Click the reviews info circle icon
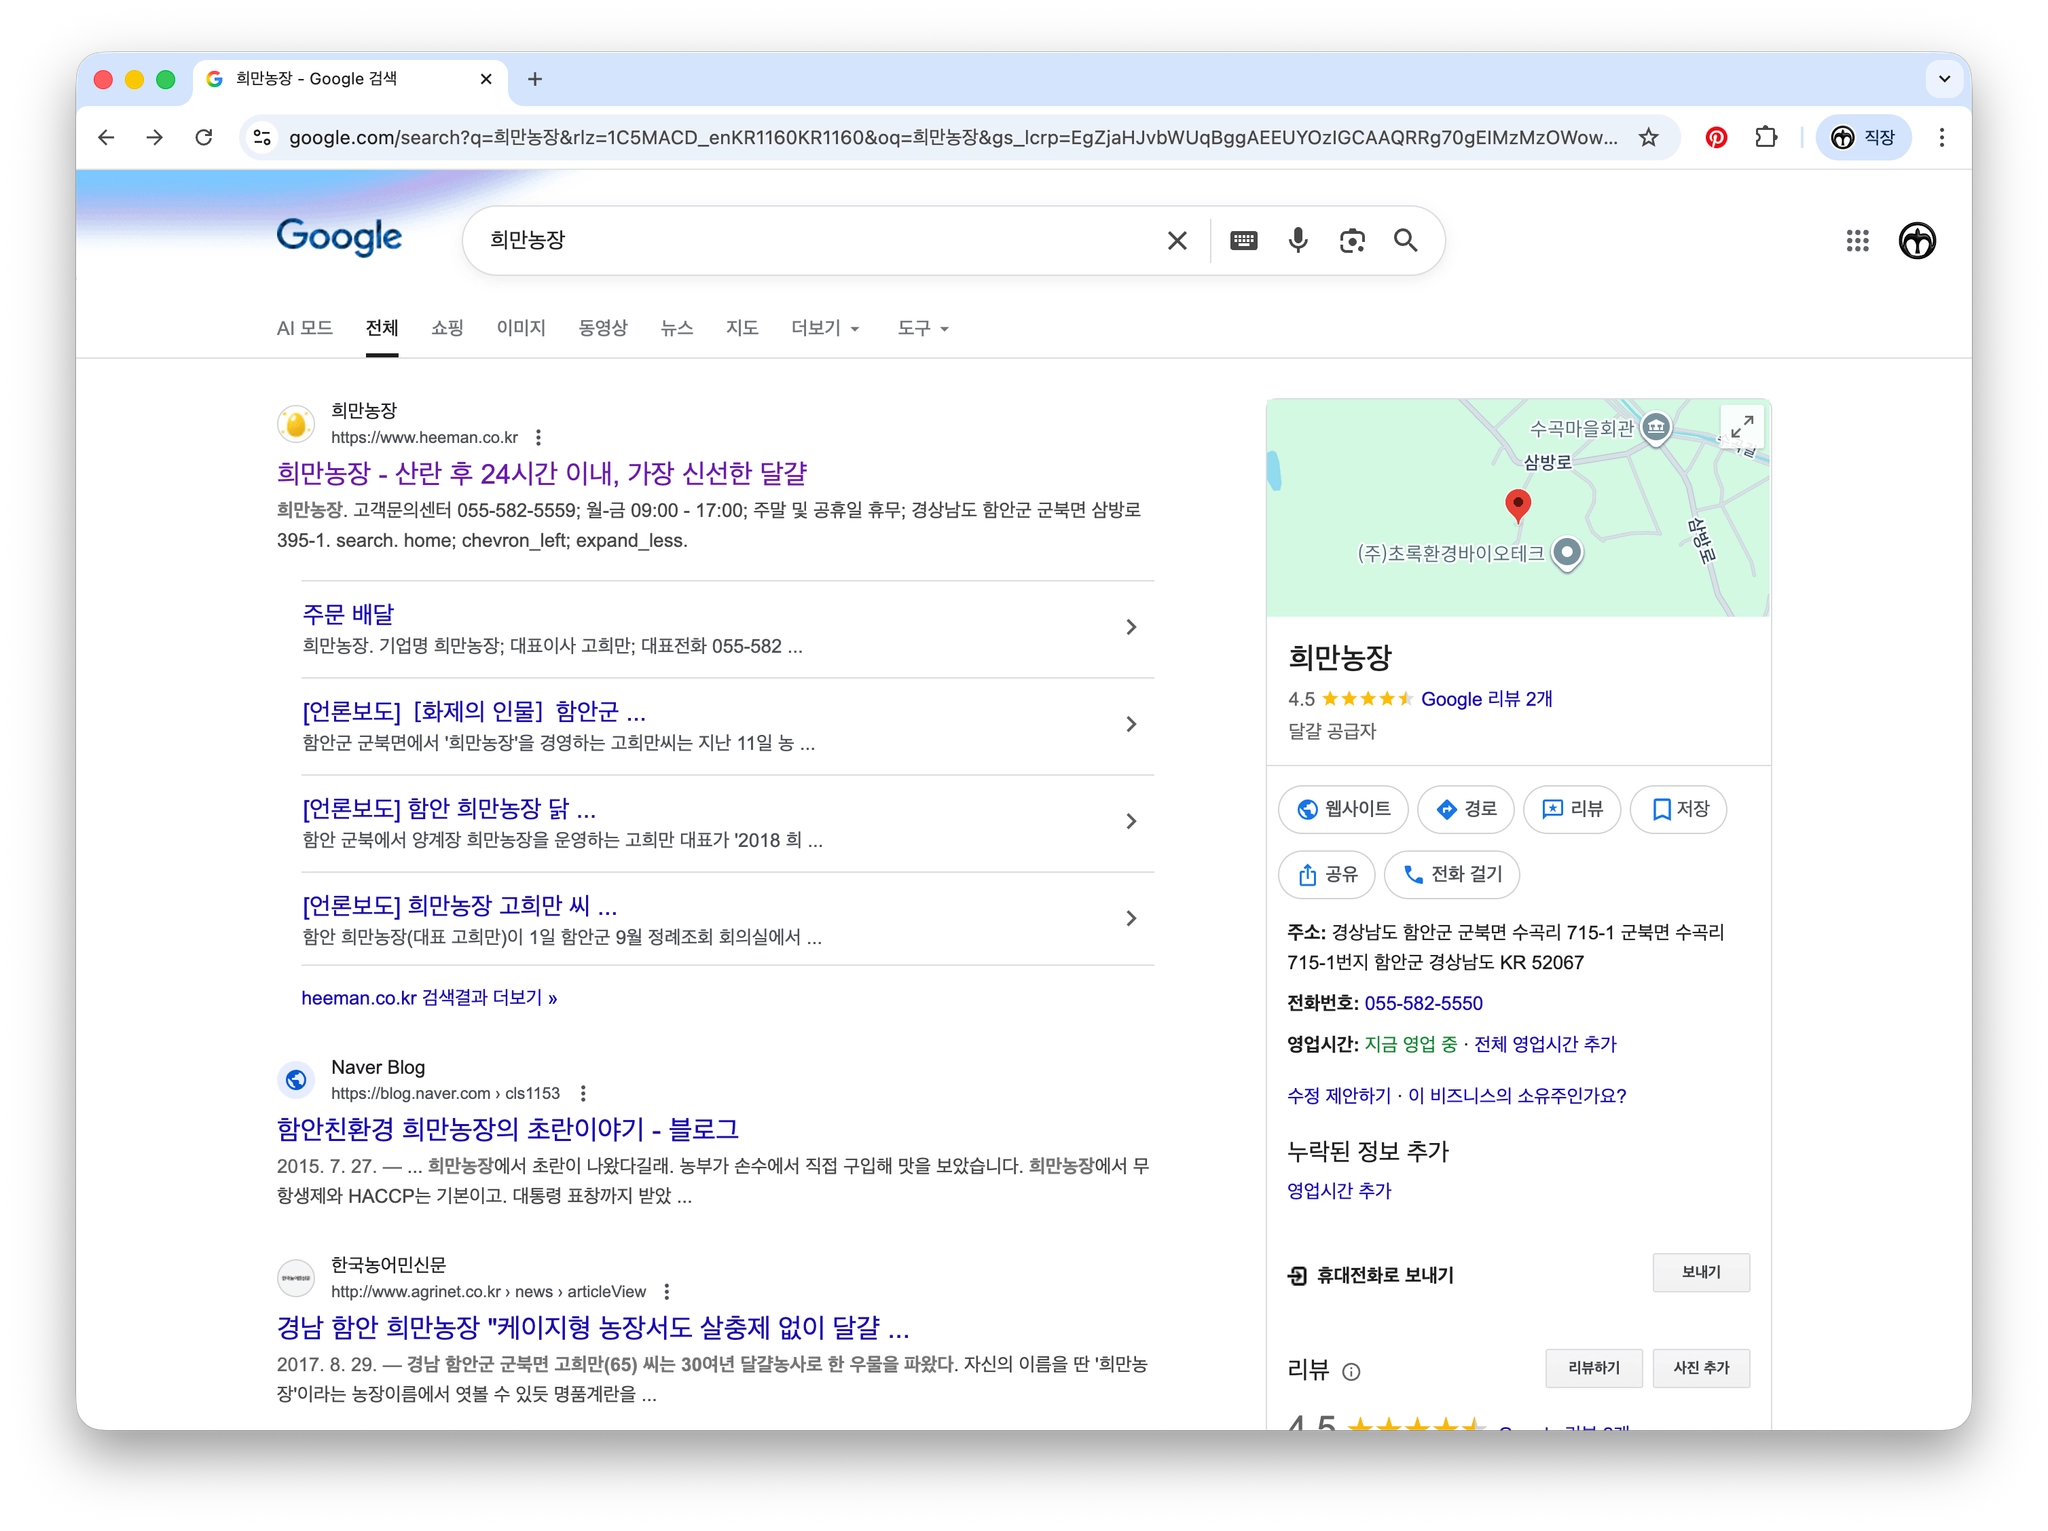The image size is (2048, 1531). tap(1351, 1371)
